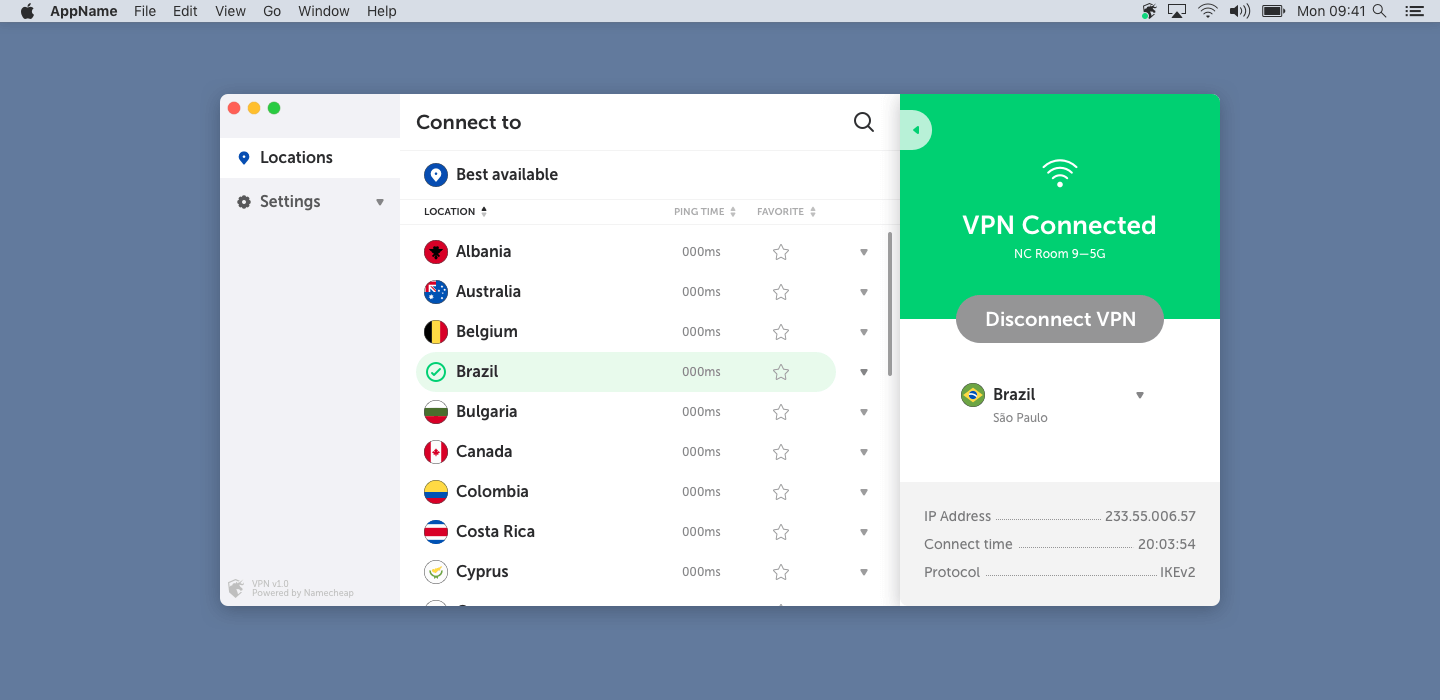
Task: Click the Disconnect VPN button
Action: click(x=1060, y=319)
